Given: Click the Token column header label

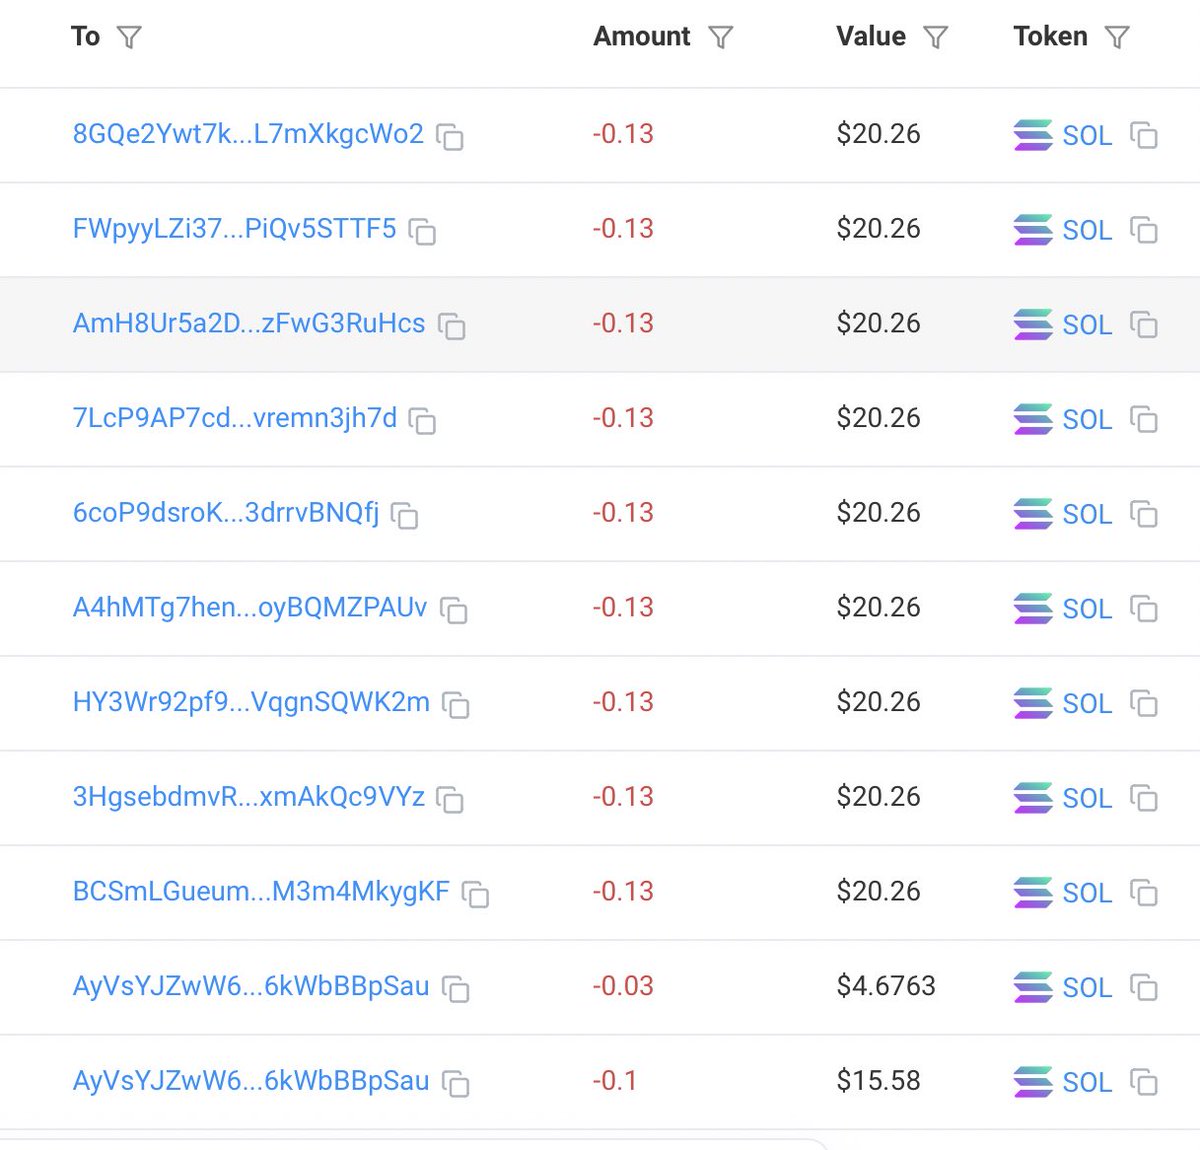Looking at the screenshot, I should coord(1050,37).
